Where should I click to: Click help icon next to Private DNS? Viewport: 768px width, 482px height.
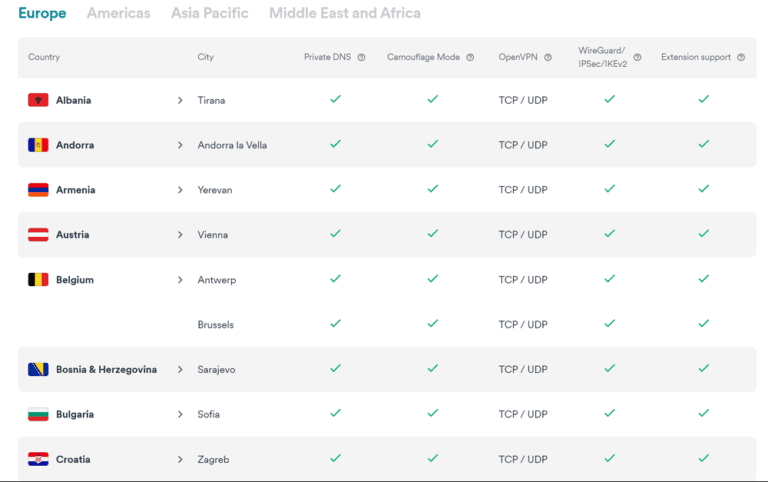(361, 58)
